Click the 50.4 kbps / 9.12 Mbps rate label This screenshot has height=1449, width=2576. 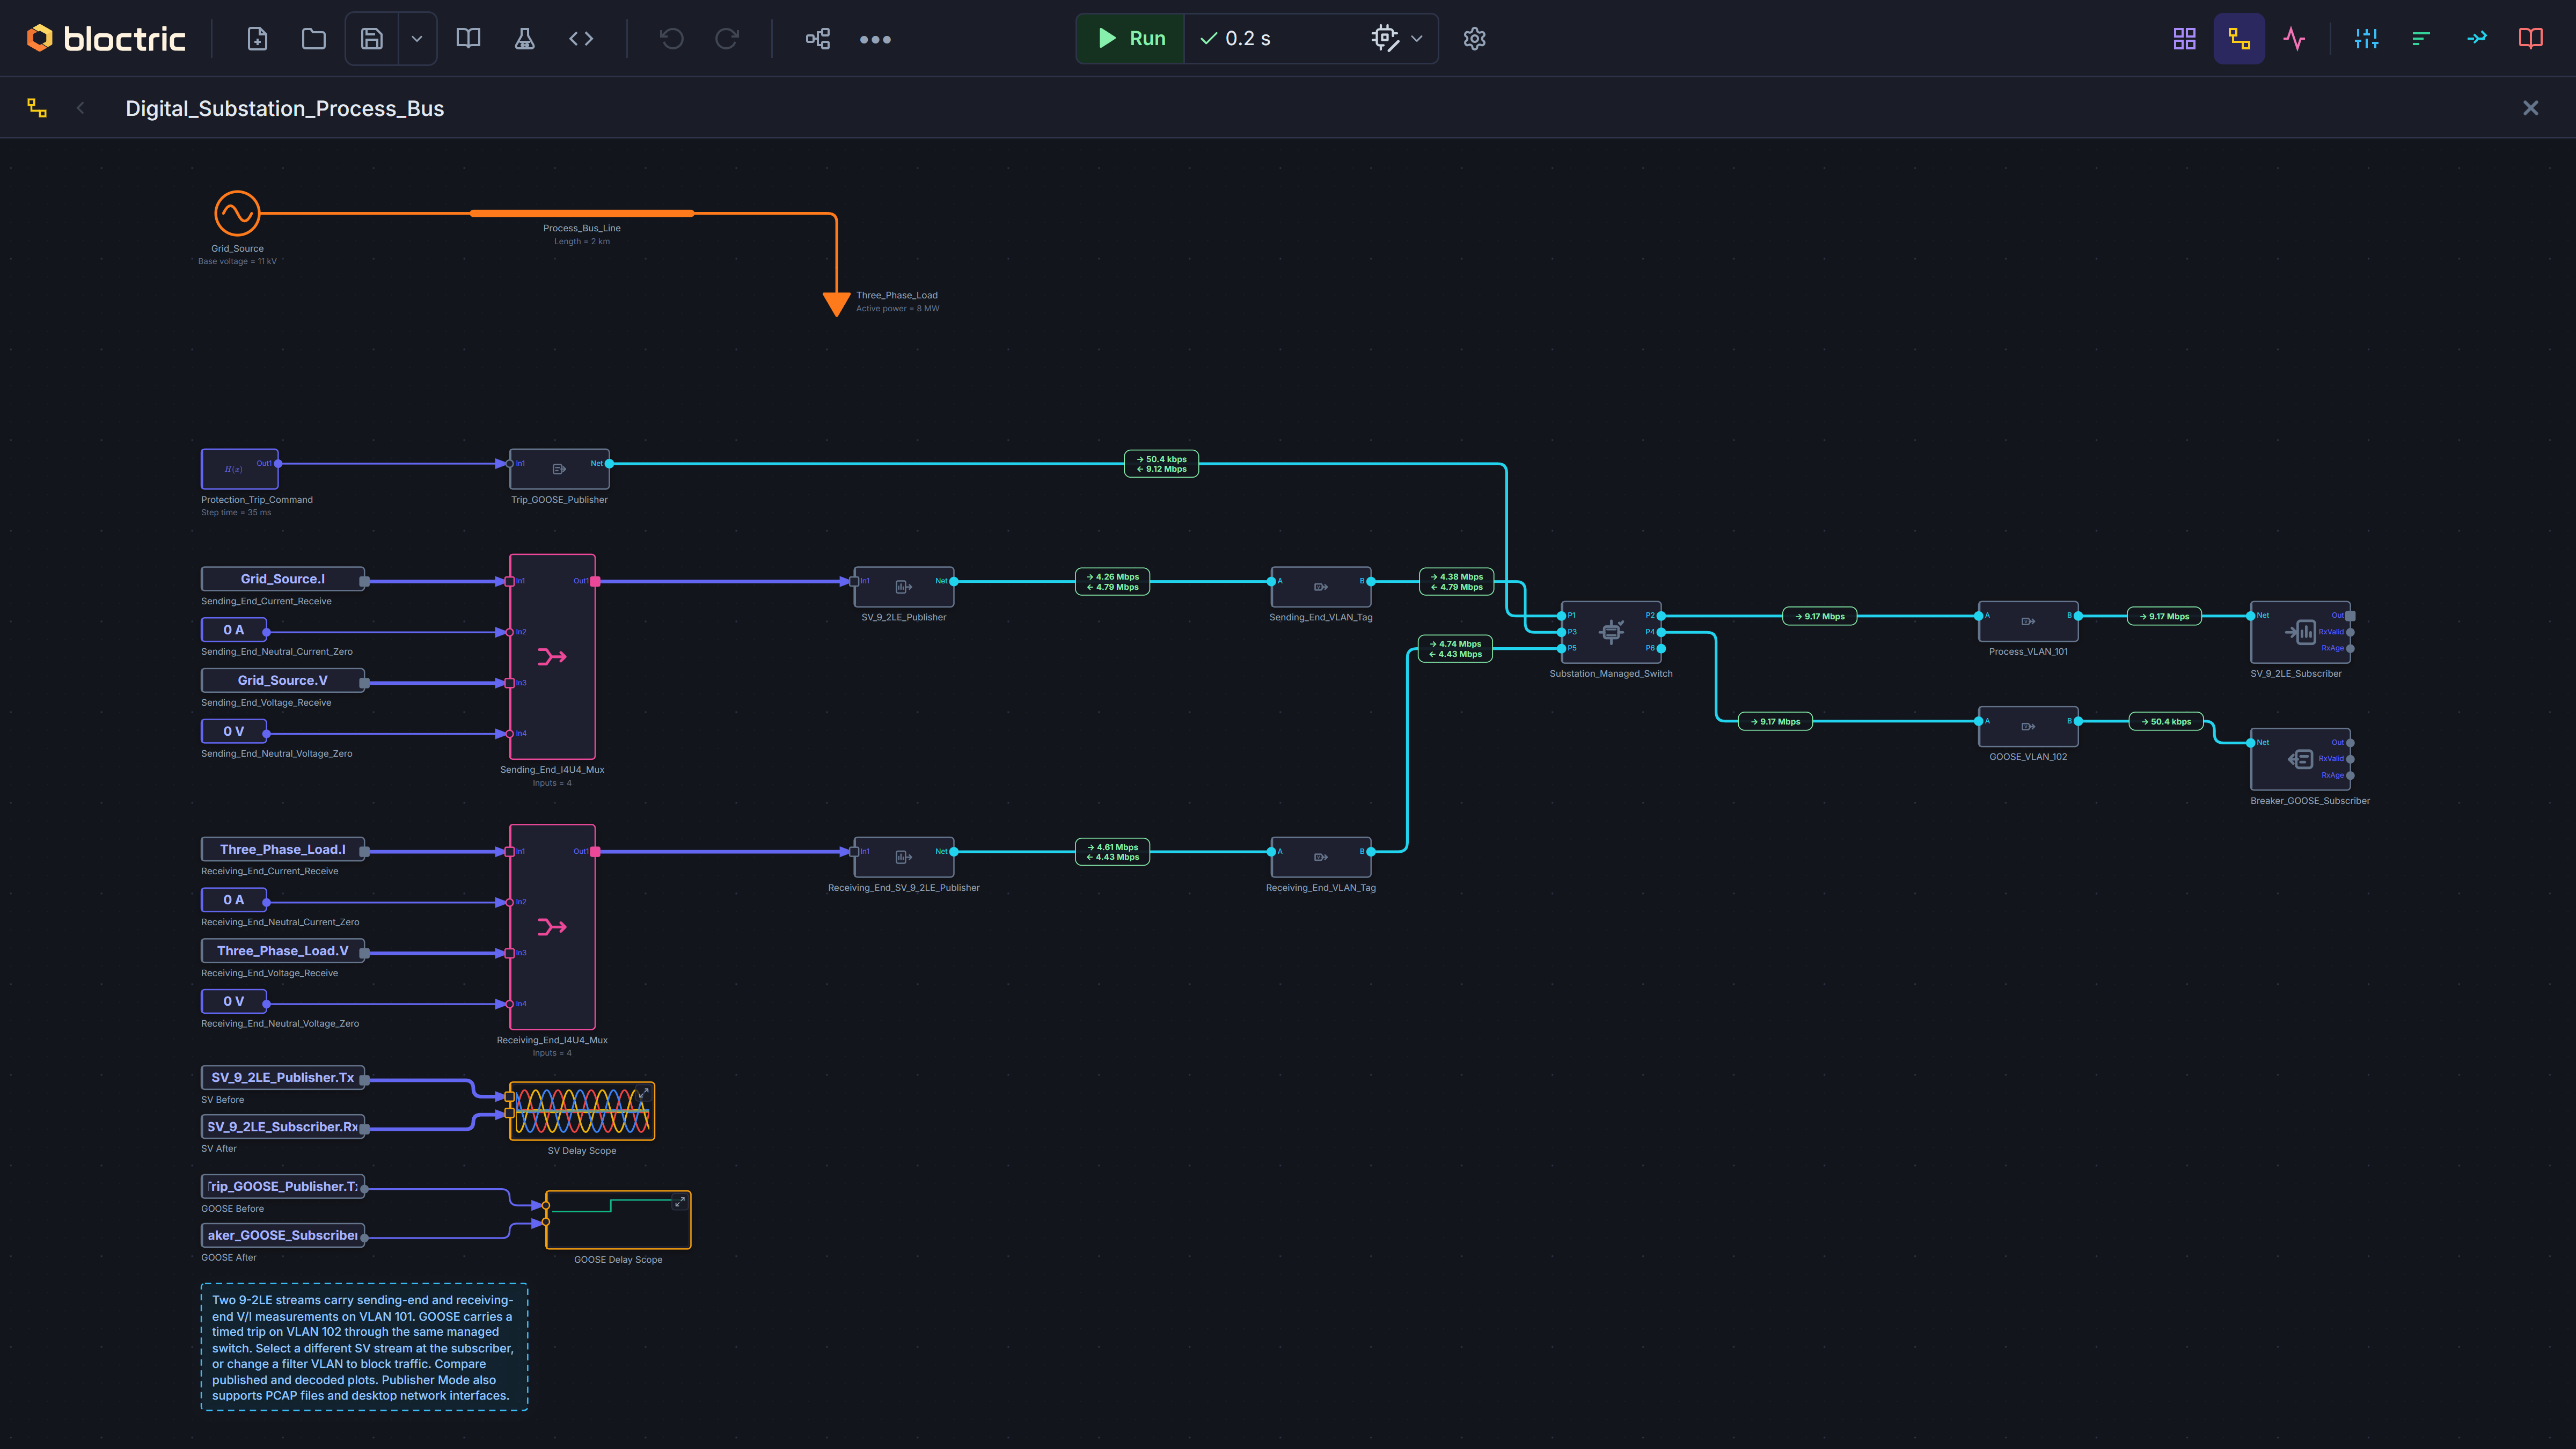pos(1161,464)
